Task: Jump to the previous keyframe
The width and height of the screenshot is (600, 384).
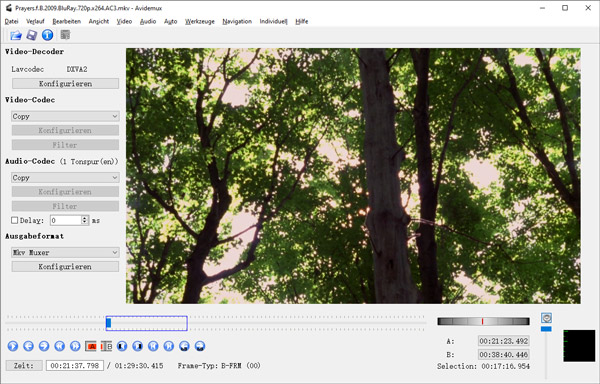Action: 59,346
